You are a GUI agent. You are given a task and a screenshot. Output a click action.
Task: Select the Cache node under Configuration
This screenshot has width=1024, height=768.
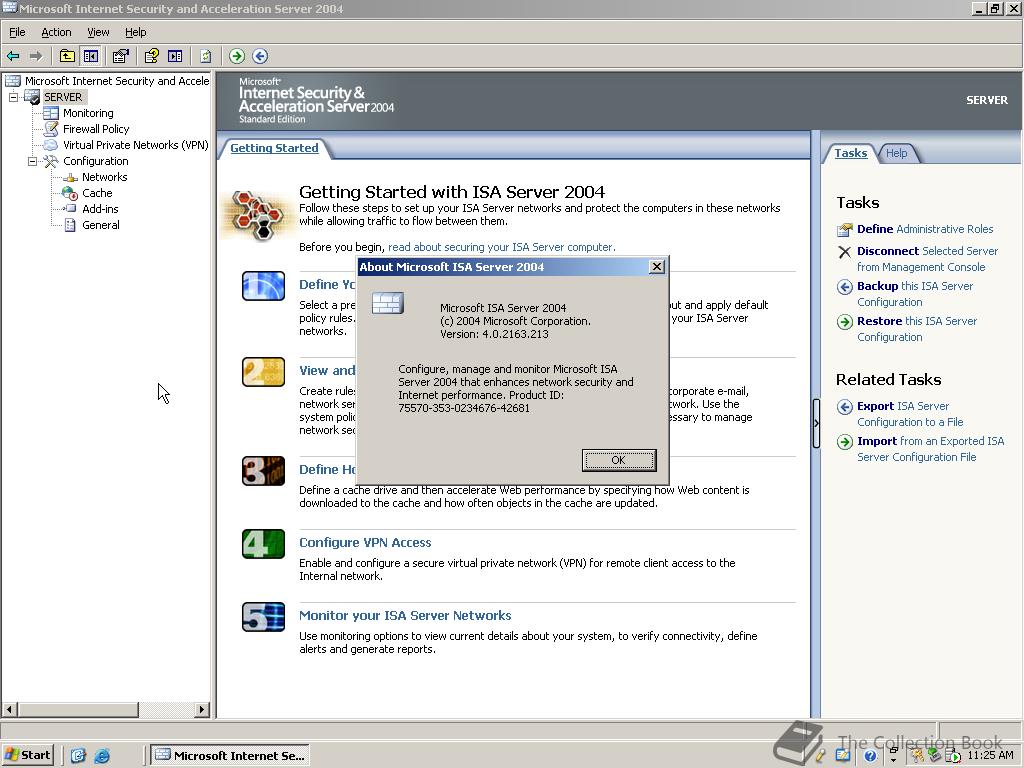coord(97,193)
